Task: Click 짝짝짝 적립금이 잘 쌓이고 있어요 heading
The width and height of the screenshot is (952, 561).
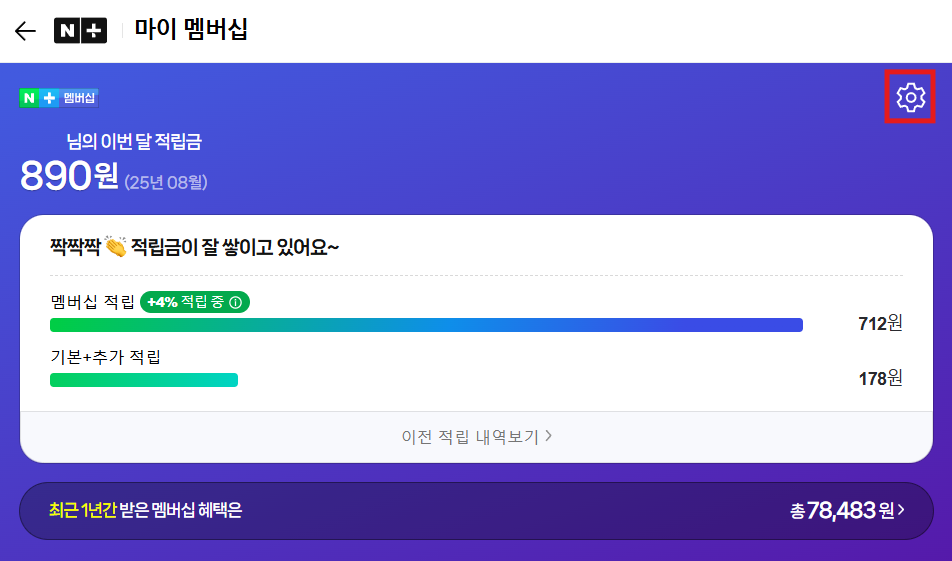Action: [194, 247]
